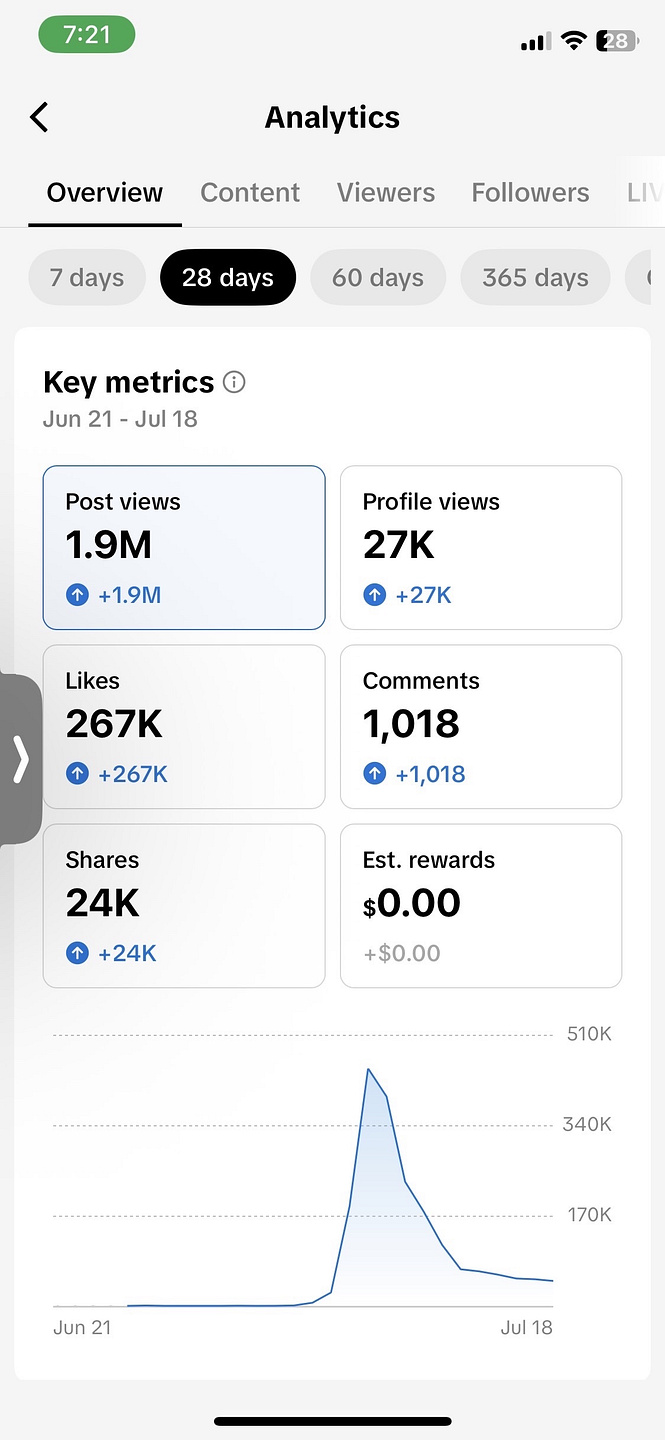Image resolution: width=665 pixels, height=1440 pixels.
Task: Tap the Wi-Fi status icon
Action: (573, 40)
